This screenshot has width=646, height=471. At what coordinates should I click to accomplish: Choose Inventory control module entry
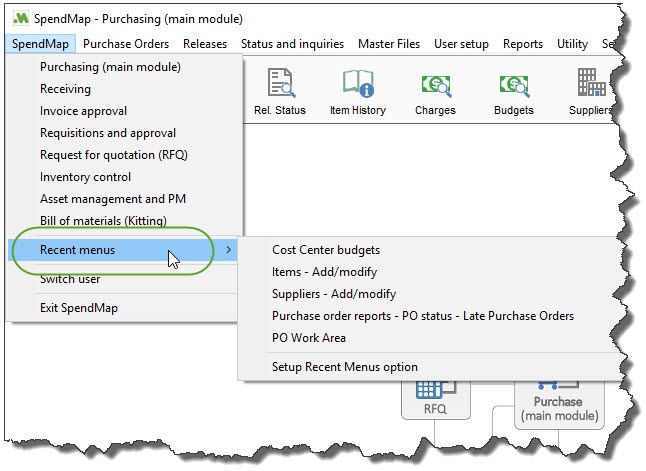[x=124, y=177]
